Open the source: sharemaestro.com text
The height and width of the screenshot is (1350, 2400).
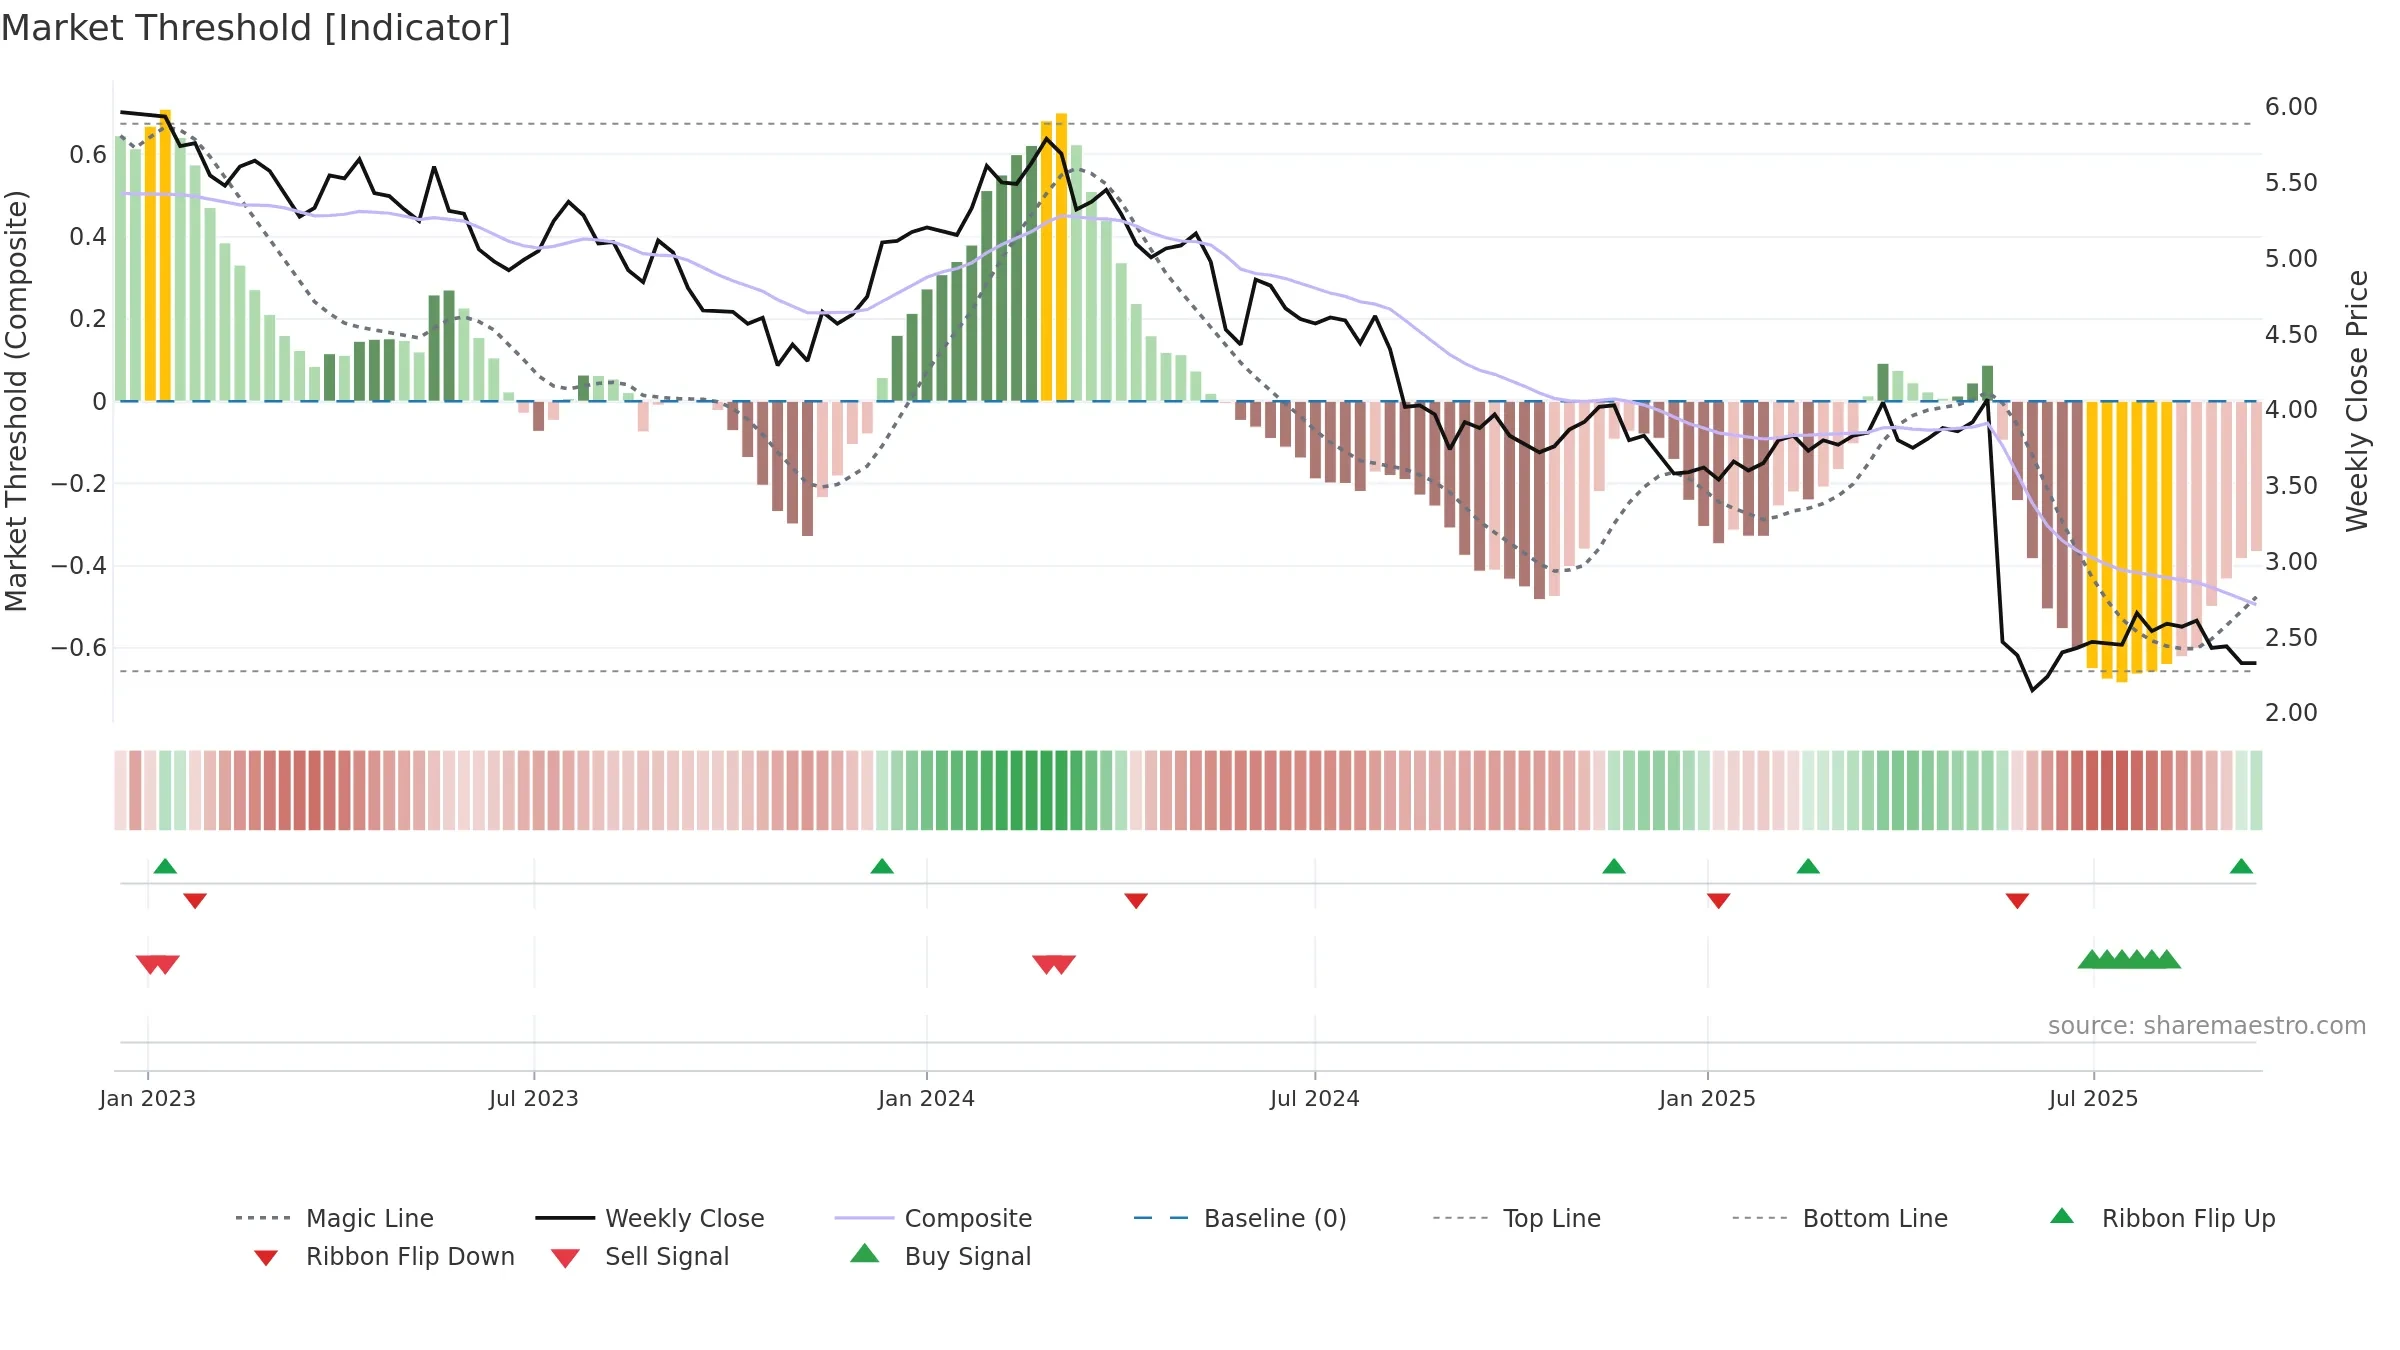(2207, 1026)
